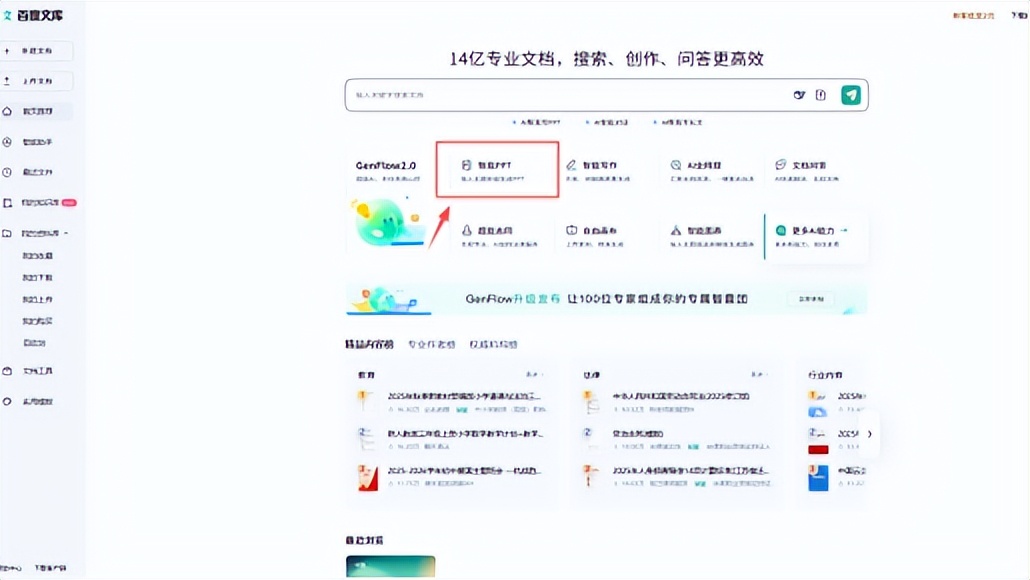This screenshot has height=580, width=1030.
Task: Click the circle icon at the sidebar bottom
Action: coord(7,401)
